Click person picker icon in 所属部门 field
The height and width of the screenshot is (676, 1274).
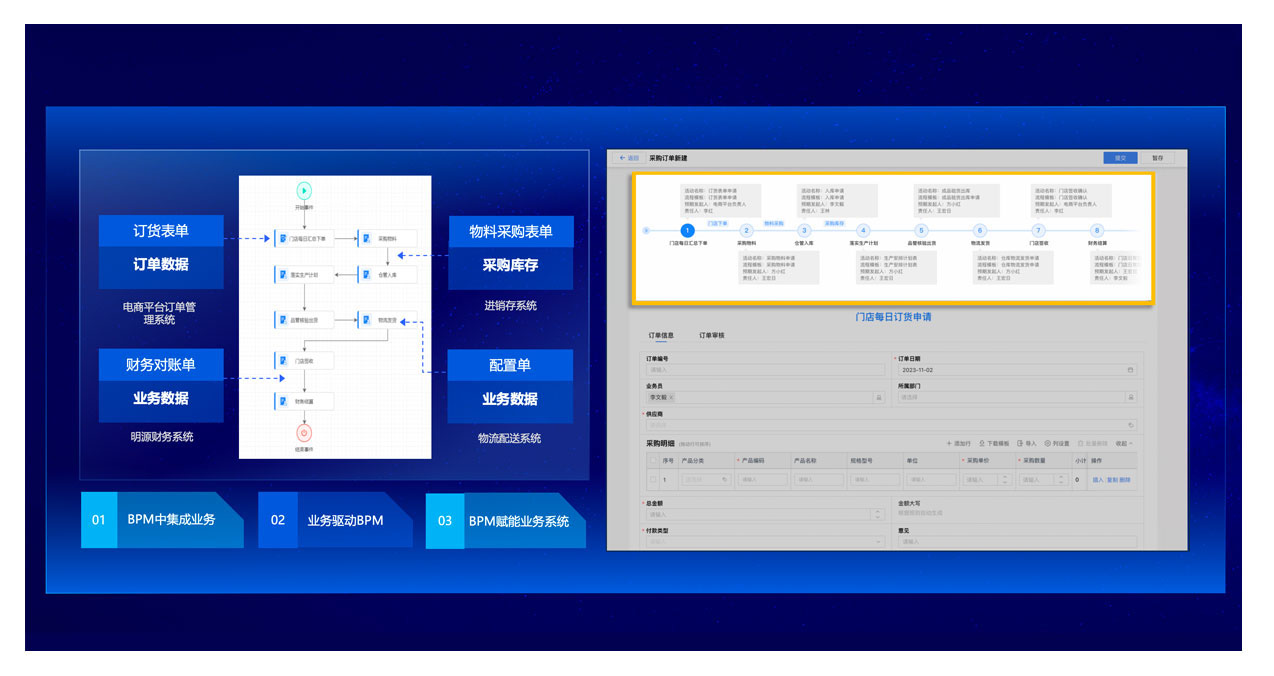pyautogui.click(x=1131, y=397)
